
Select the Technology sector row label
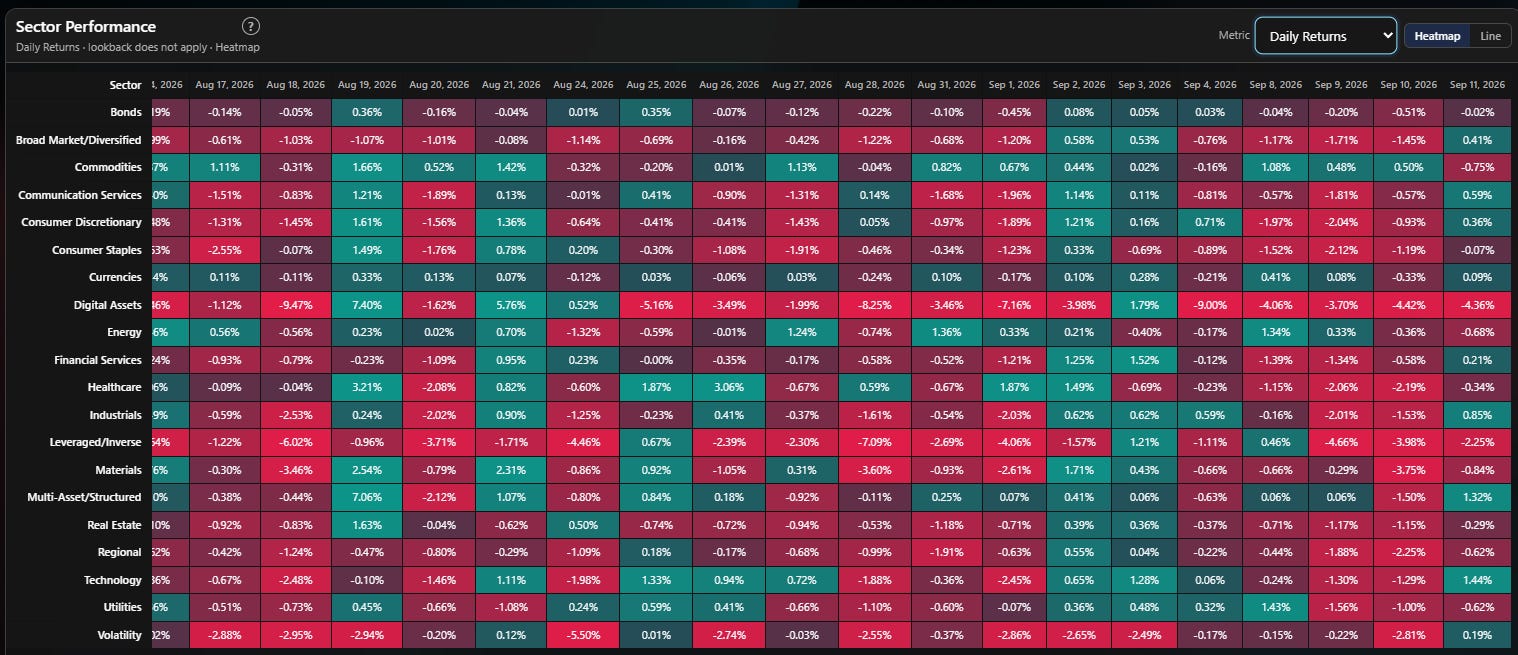(113, 580)
